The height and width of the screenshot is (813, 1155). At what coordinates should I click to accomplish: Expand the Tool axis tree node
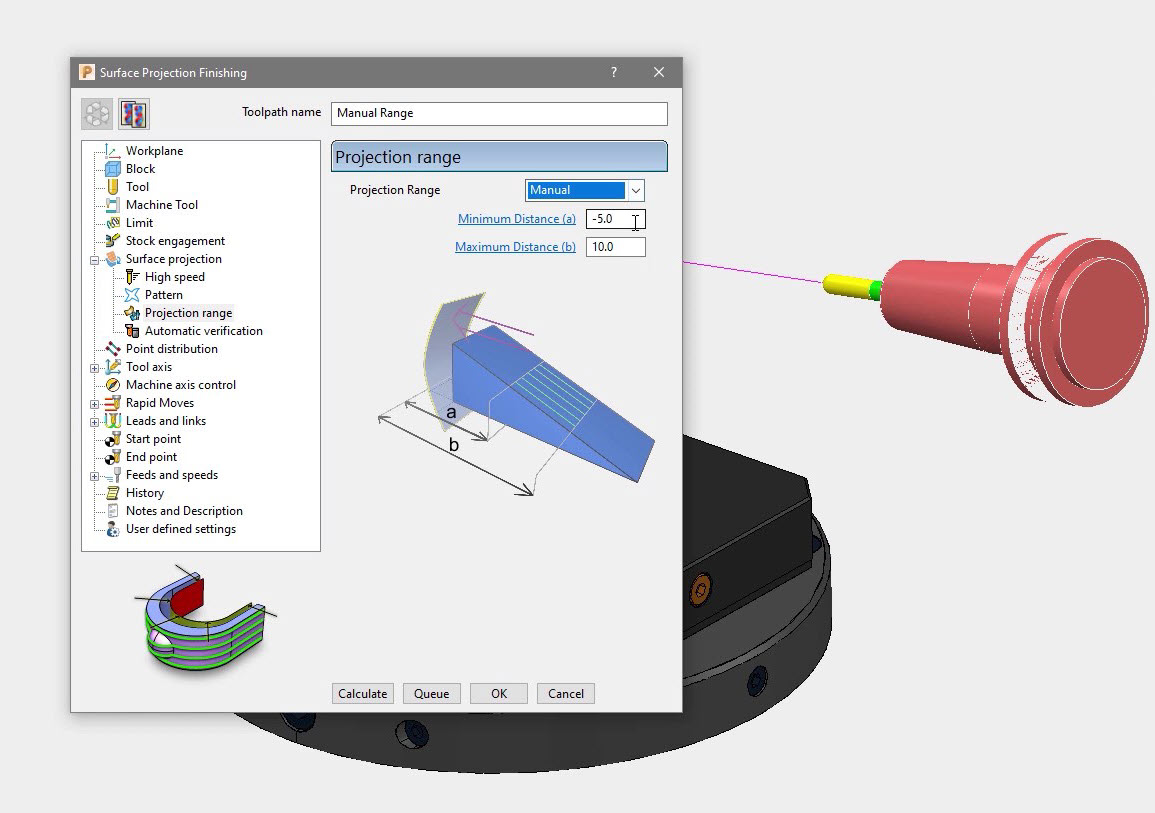coord(93,367)
